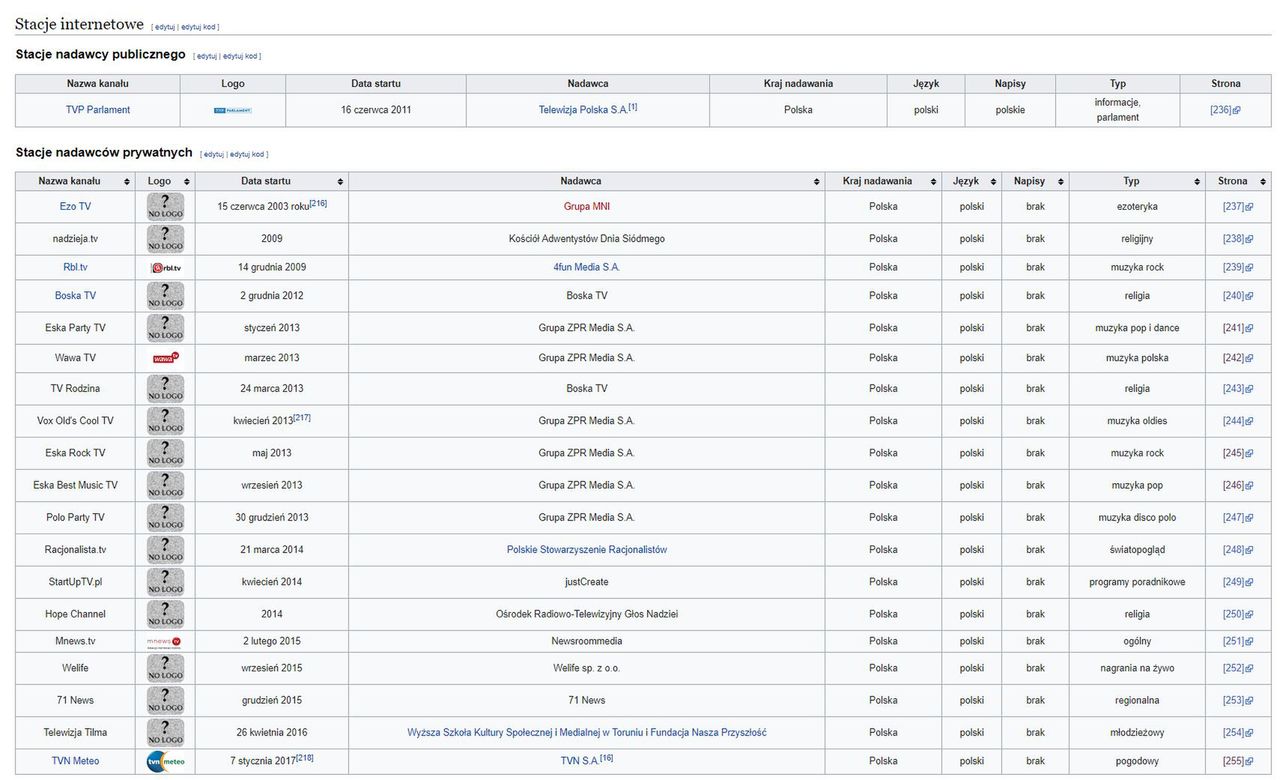Screen dimensions: 1280x780
Task: Open the red Grupa MNI link
Action: (587, 207)
